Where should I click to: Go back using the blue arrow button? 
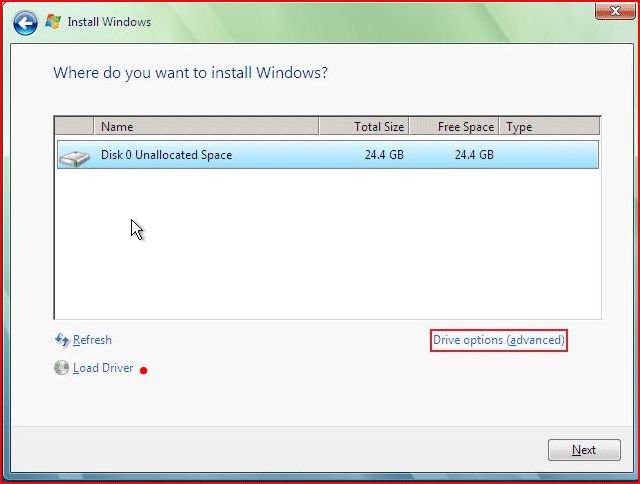25,23
